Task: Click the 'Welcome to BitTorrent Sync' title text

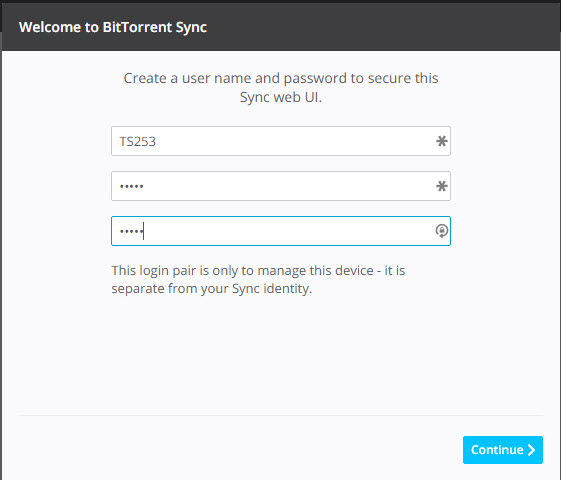Action: click(x=113, y=27)
